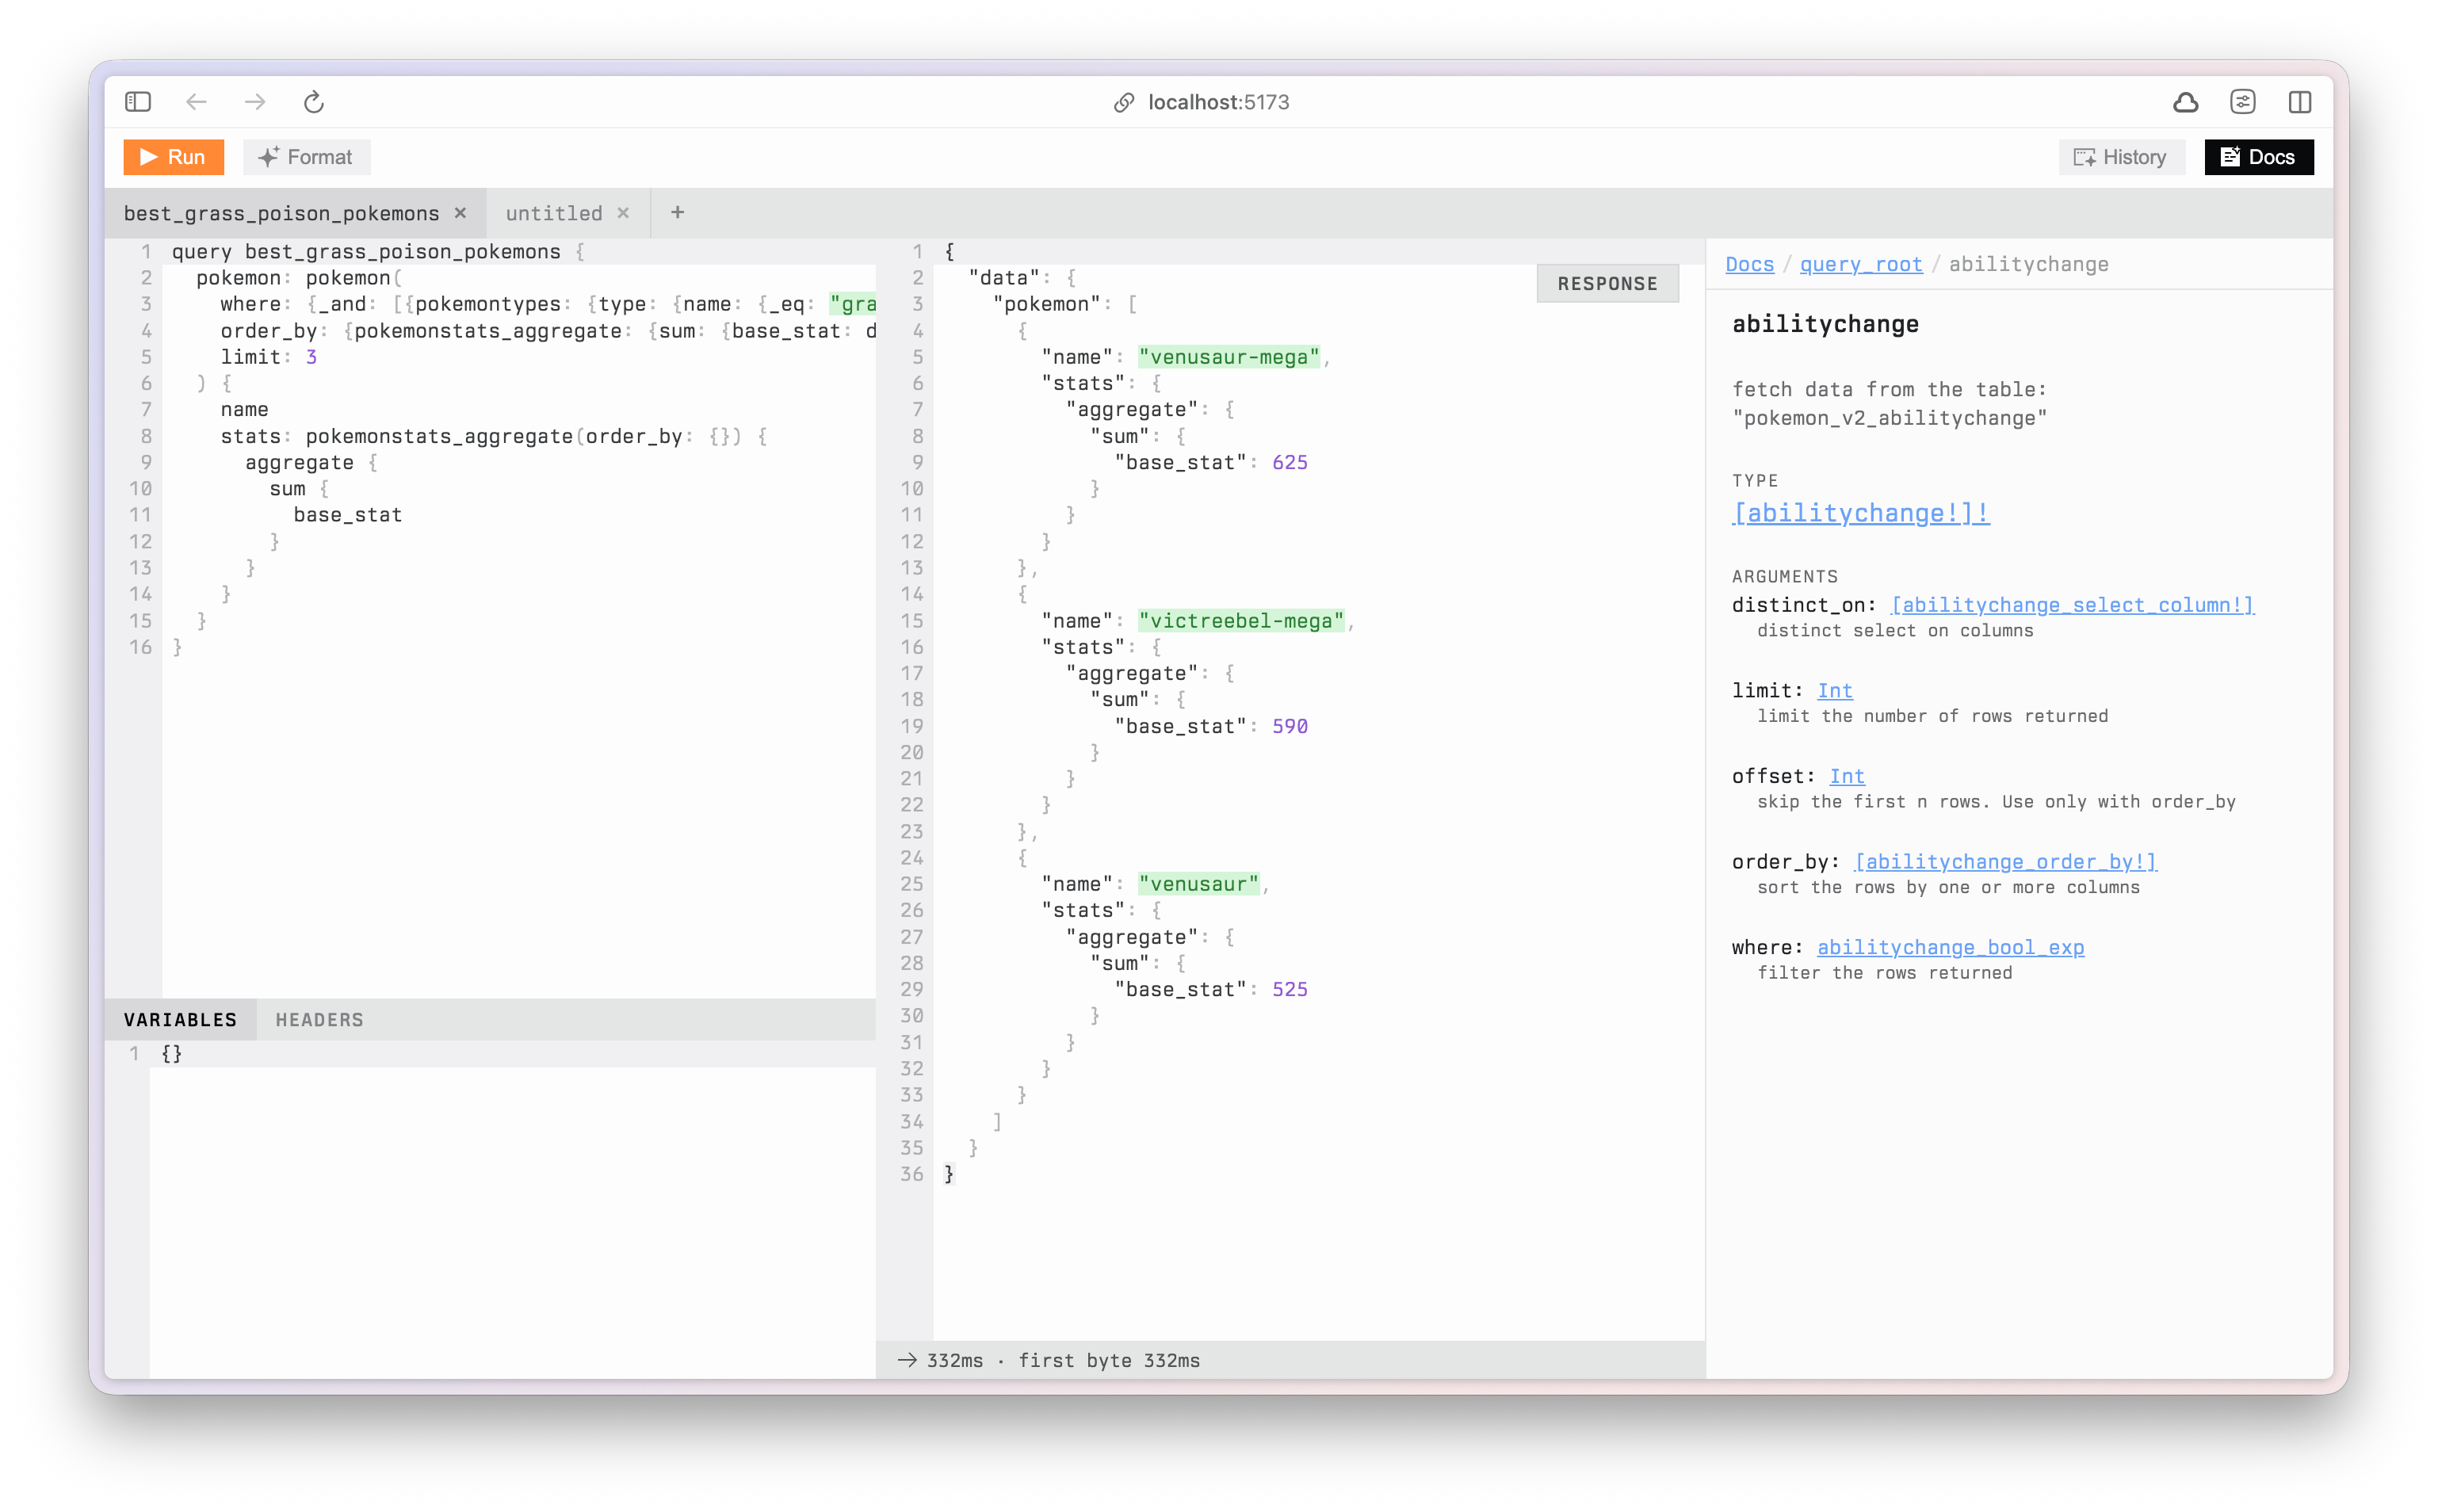The width and height of the screenshot is (2438, 1512).
Task: Select the VARIABLES tab
Action: tap(180, 1020)
